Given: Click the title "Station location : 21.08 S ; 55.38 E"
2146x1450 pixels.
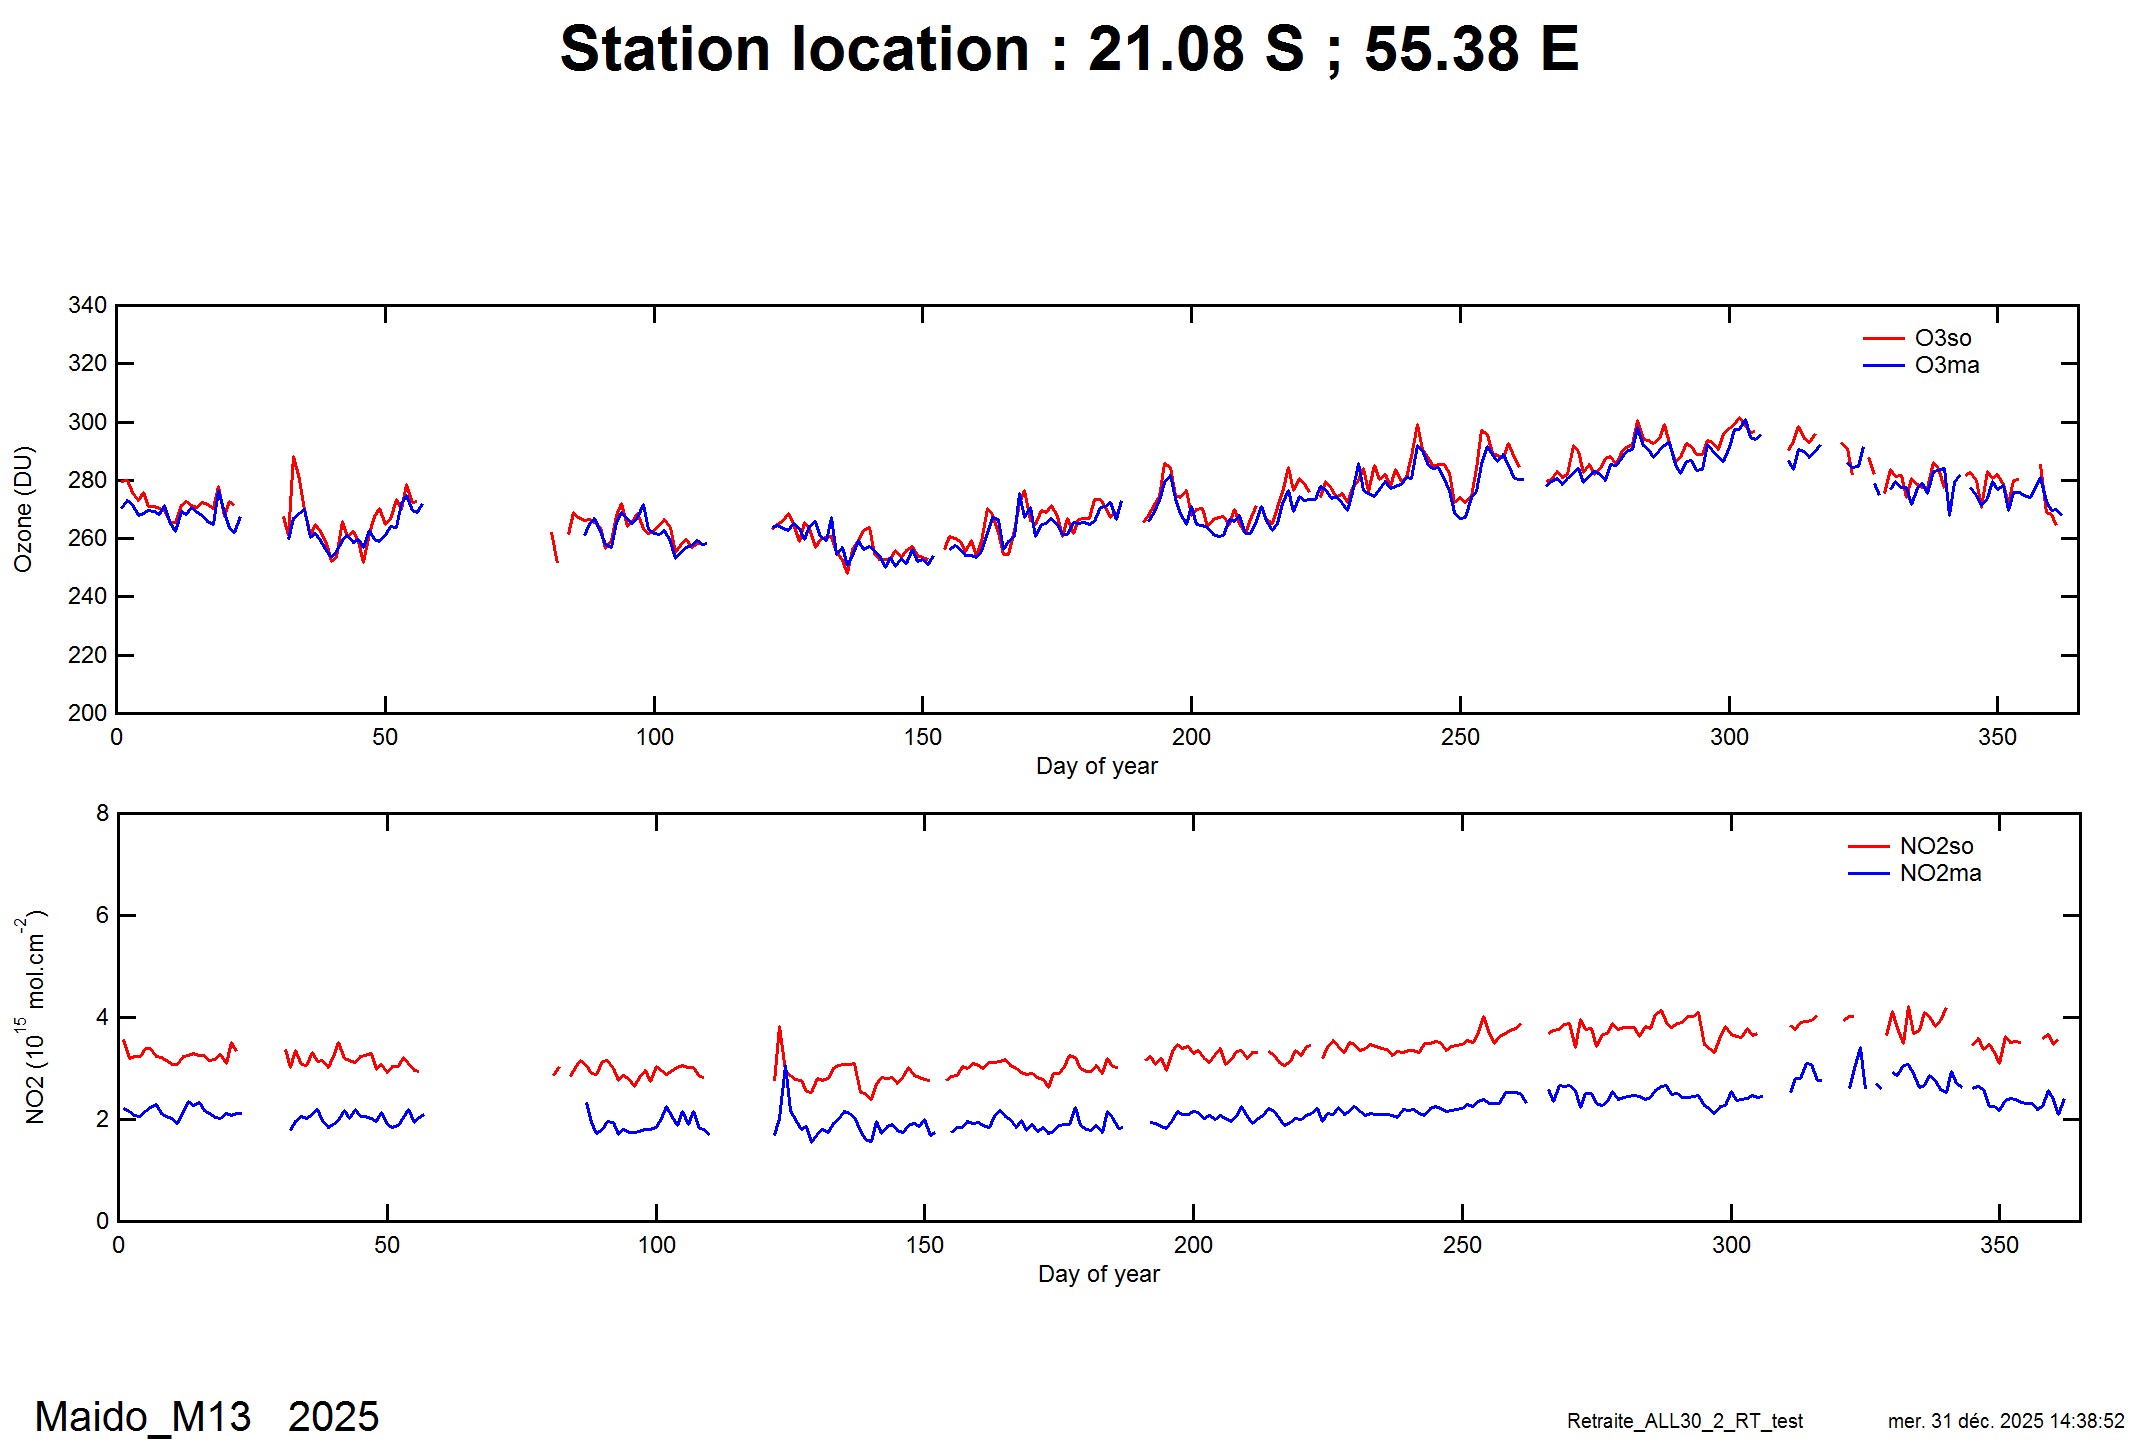Looking at the screenshot, I should [x=1069, y=48].
